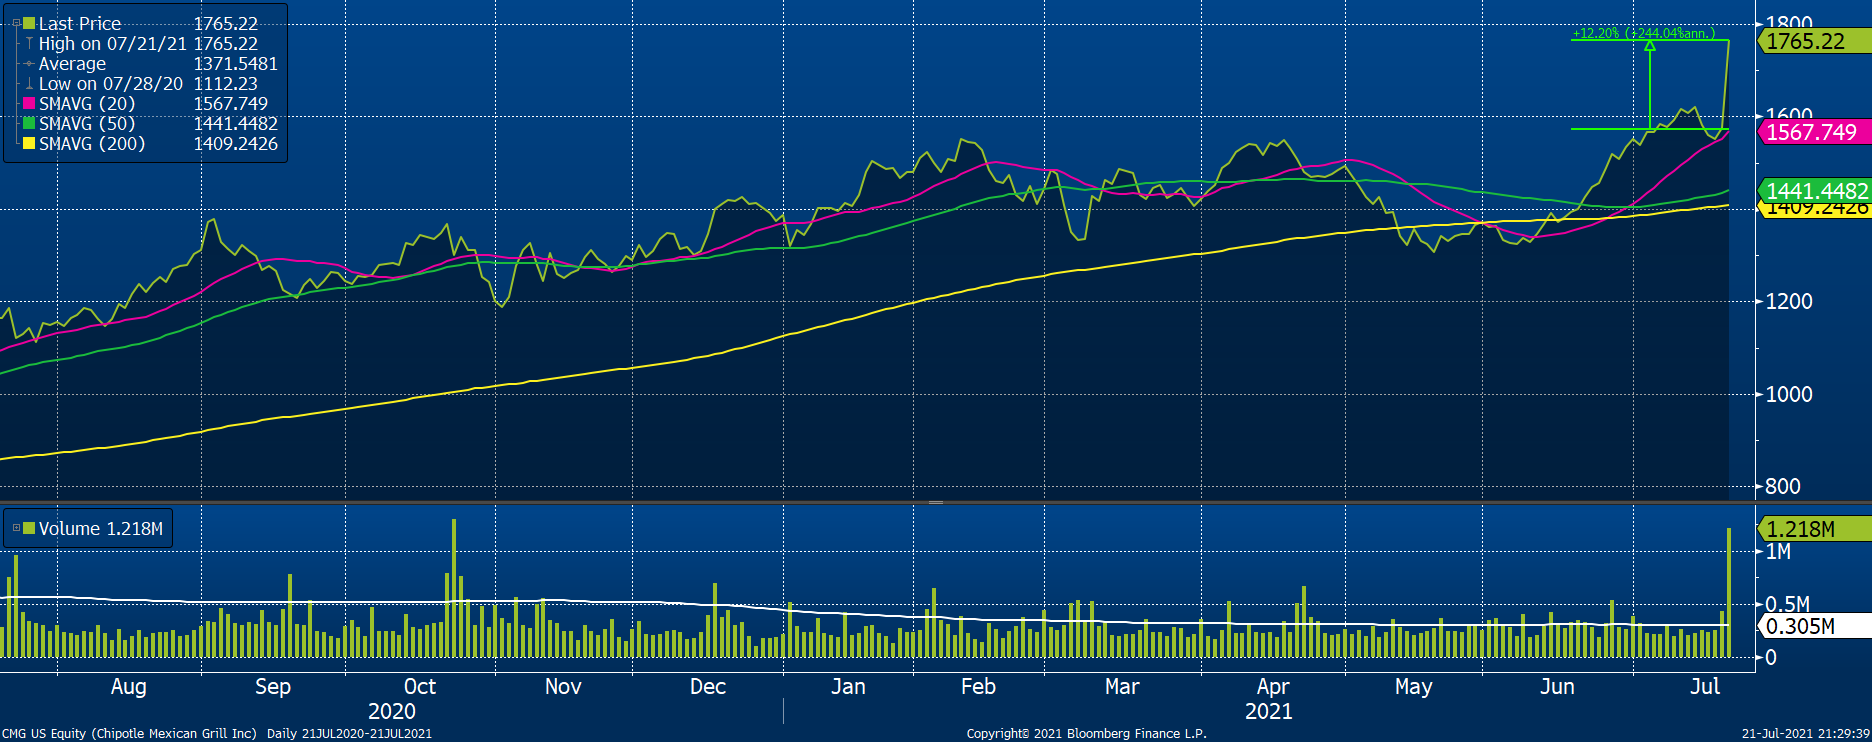1872x742 pixels.
Task: Select the 'High on 07/21/21' legend label
Action: tap(112, 43)
